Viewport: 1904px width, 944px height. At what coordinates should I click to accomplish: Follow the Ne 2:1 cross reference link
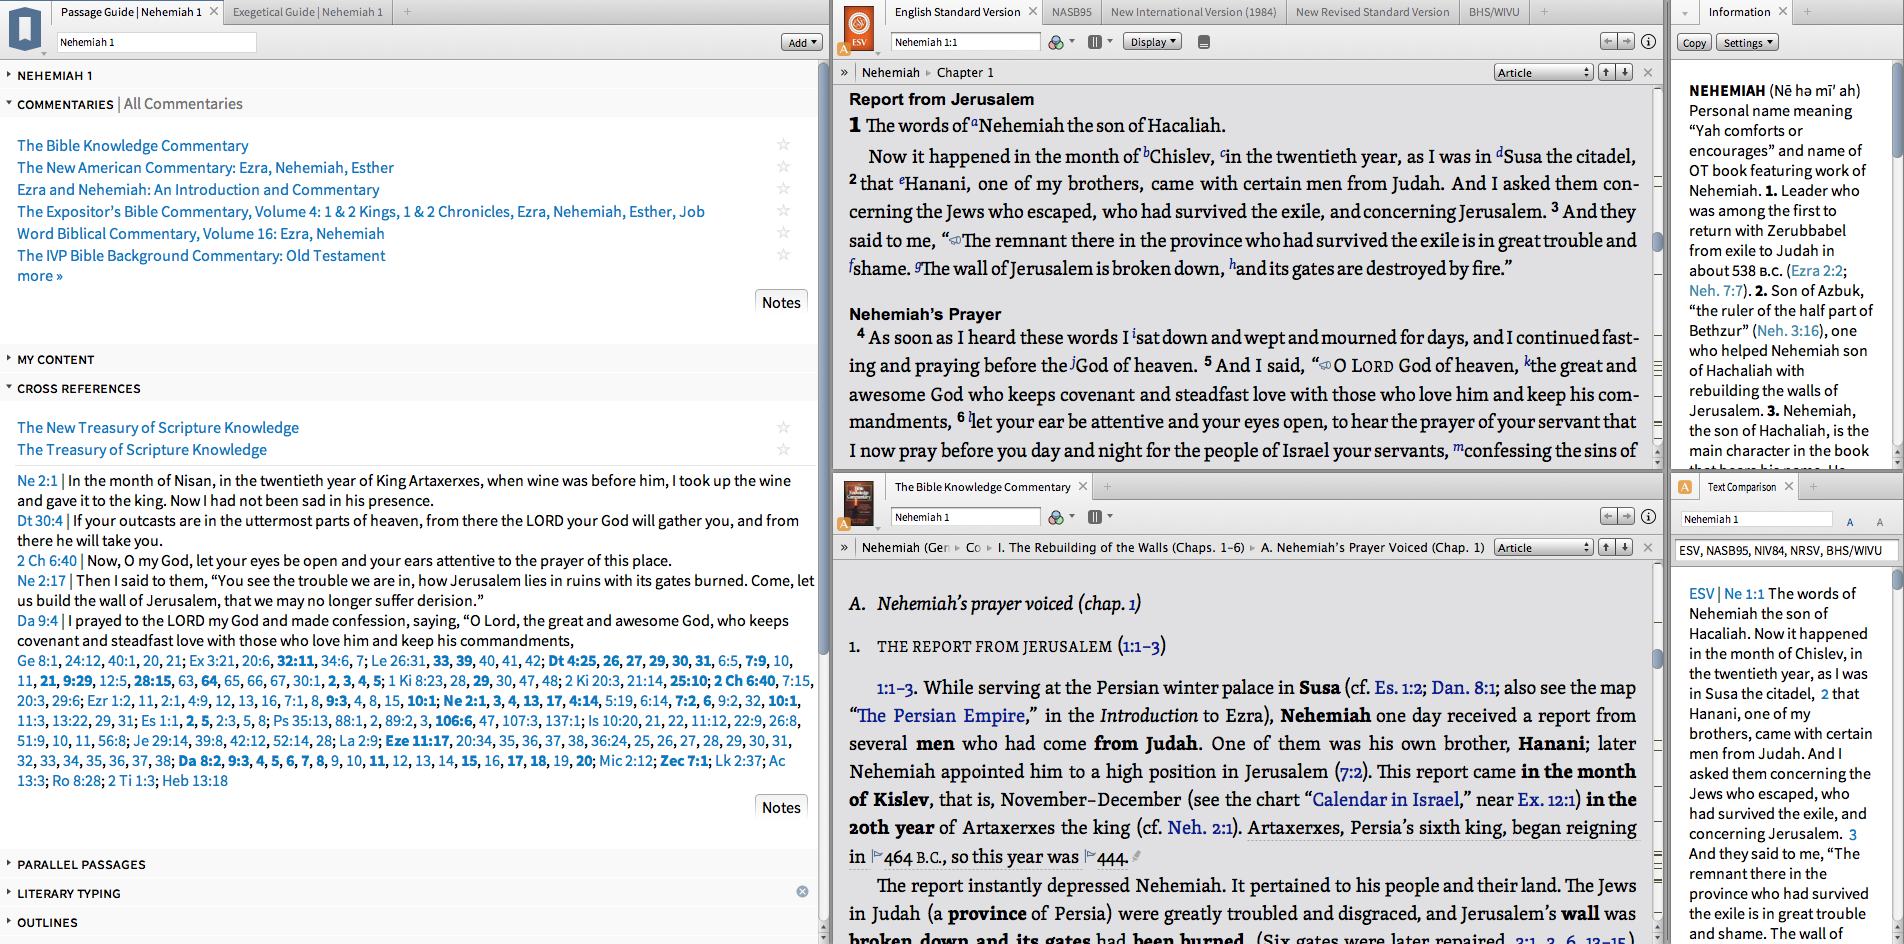click(37, 481)
